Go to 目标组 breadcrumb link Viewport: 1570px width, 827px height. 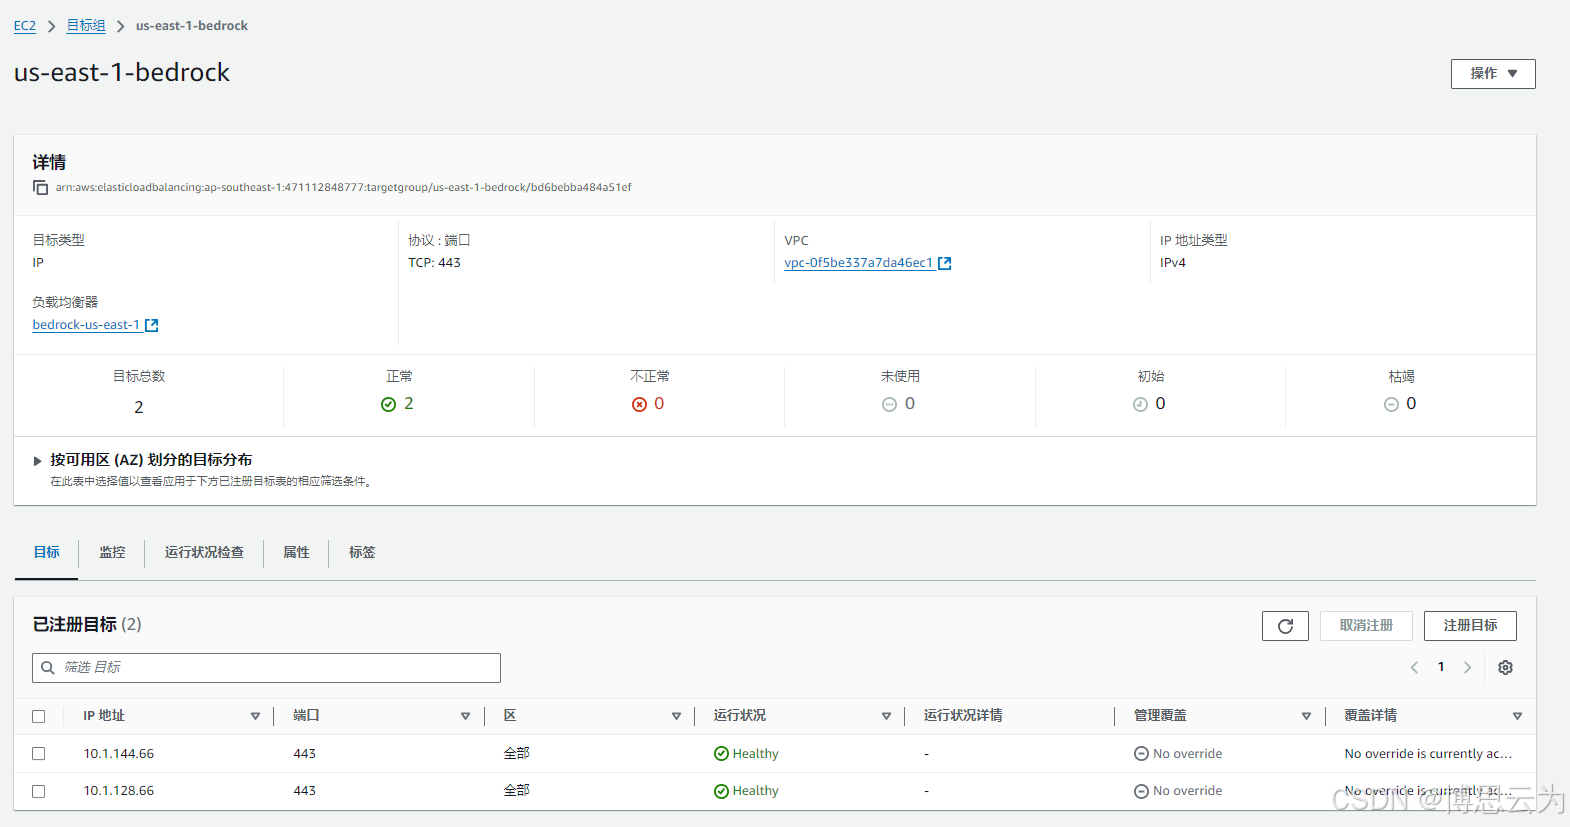[x=86, y=26]
